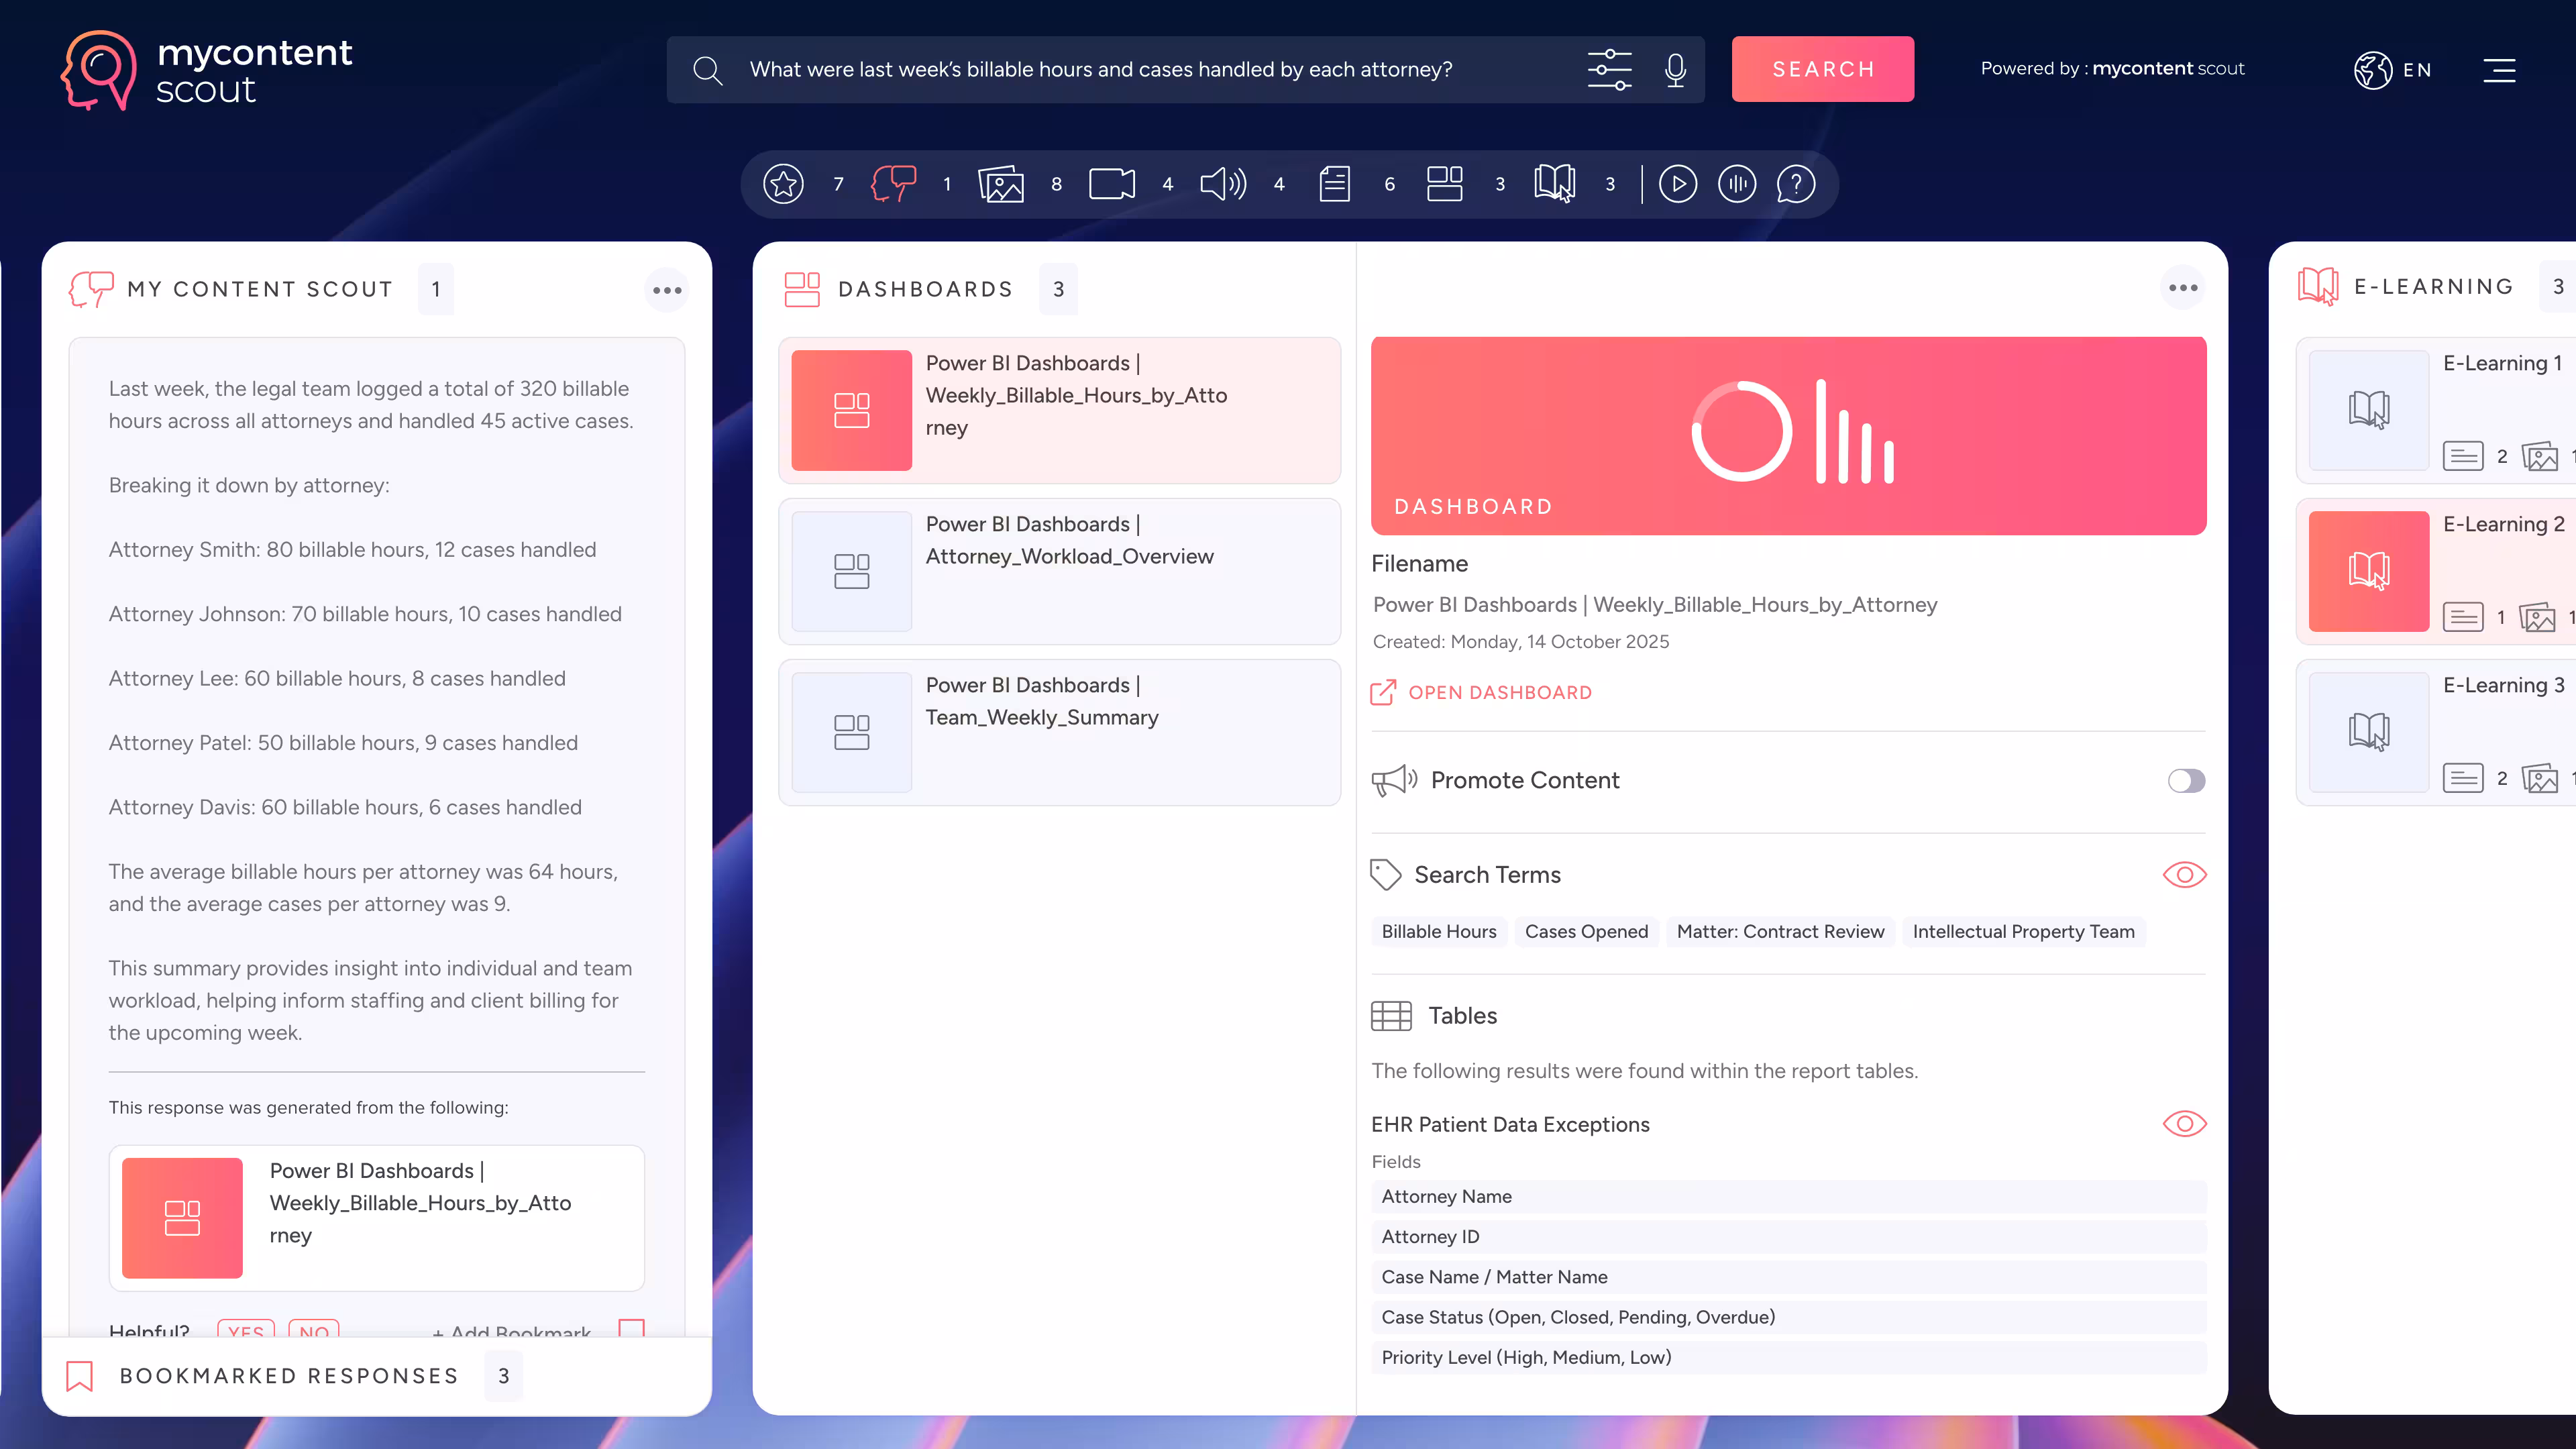Expand the Bookmarked Responses section
This screenshot has width=2576, height=1449.
click(x=289, y=1376)
